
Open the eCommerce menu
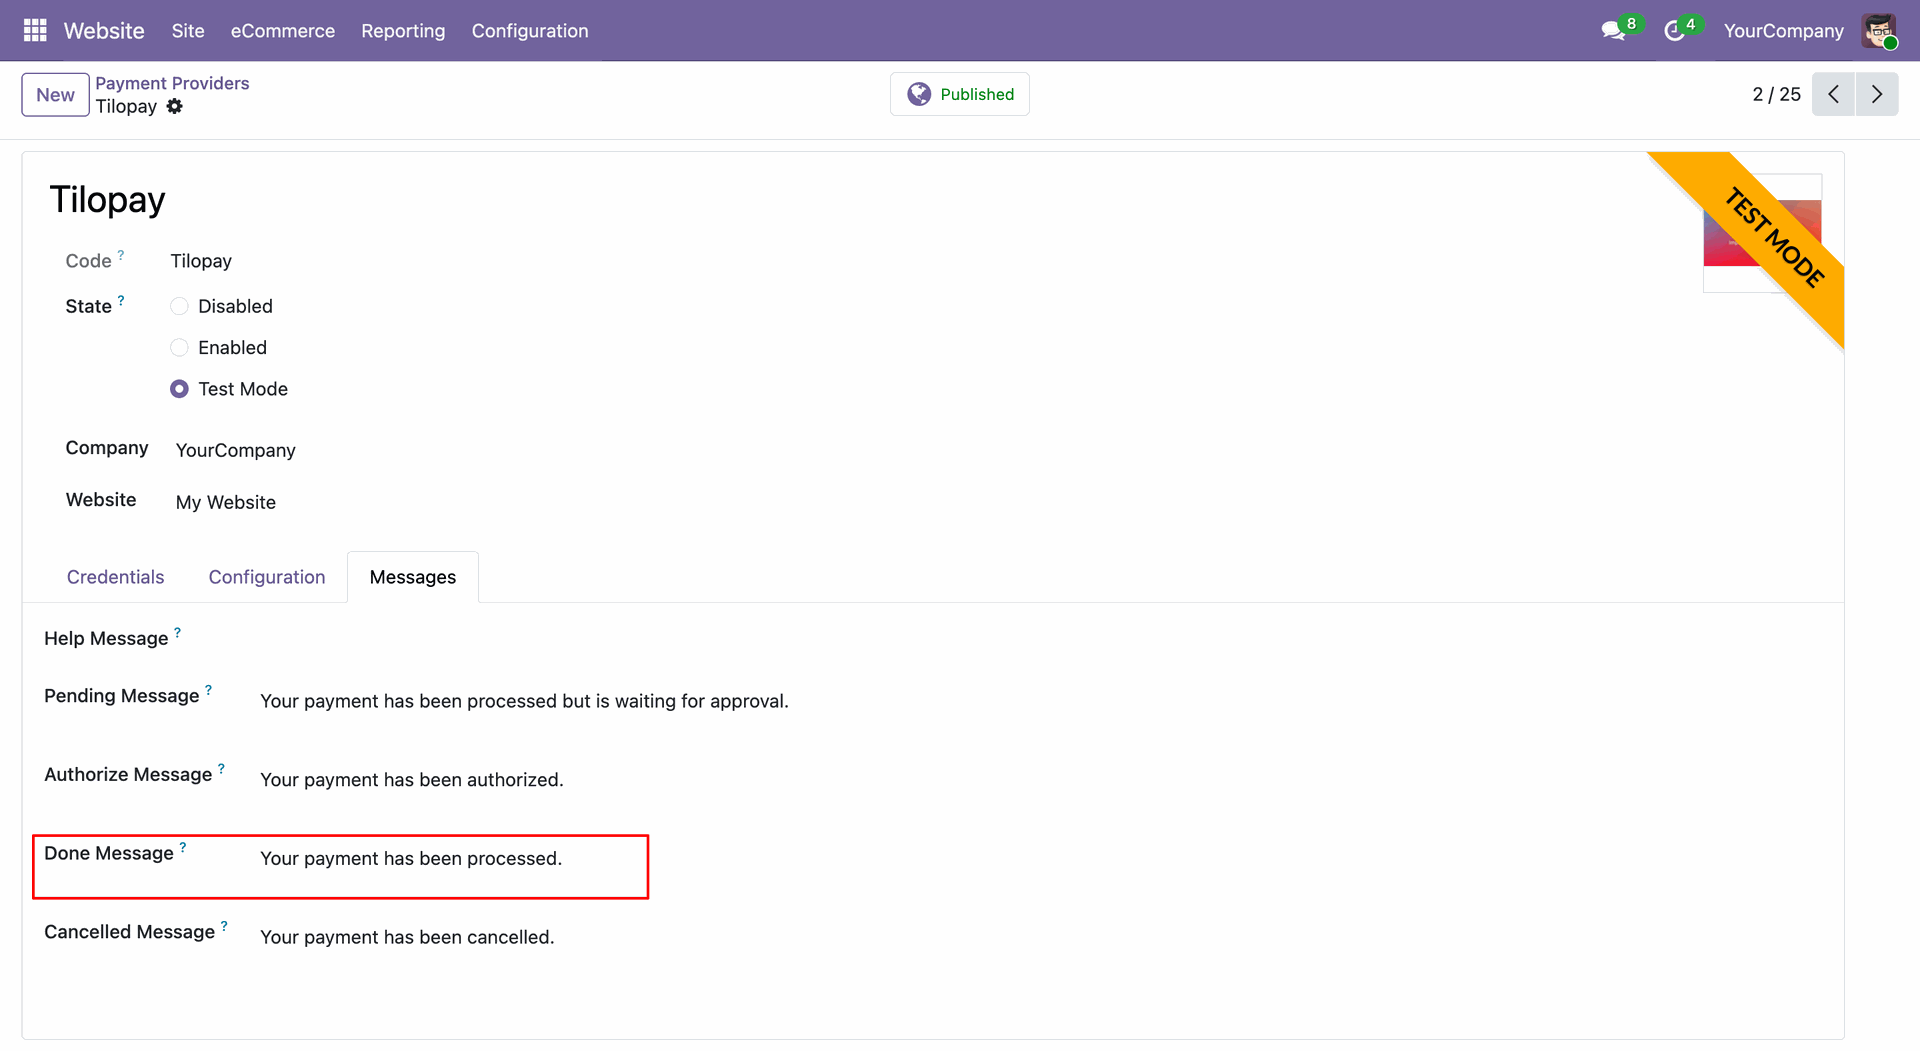point(283,31)
